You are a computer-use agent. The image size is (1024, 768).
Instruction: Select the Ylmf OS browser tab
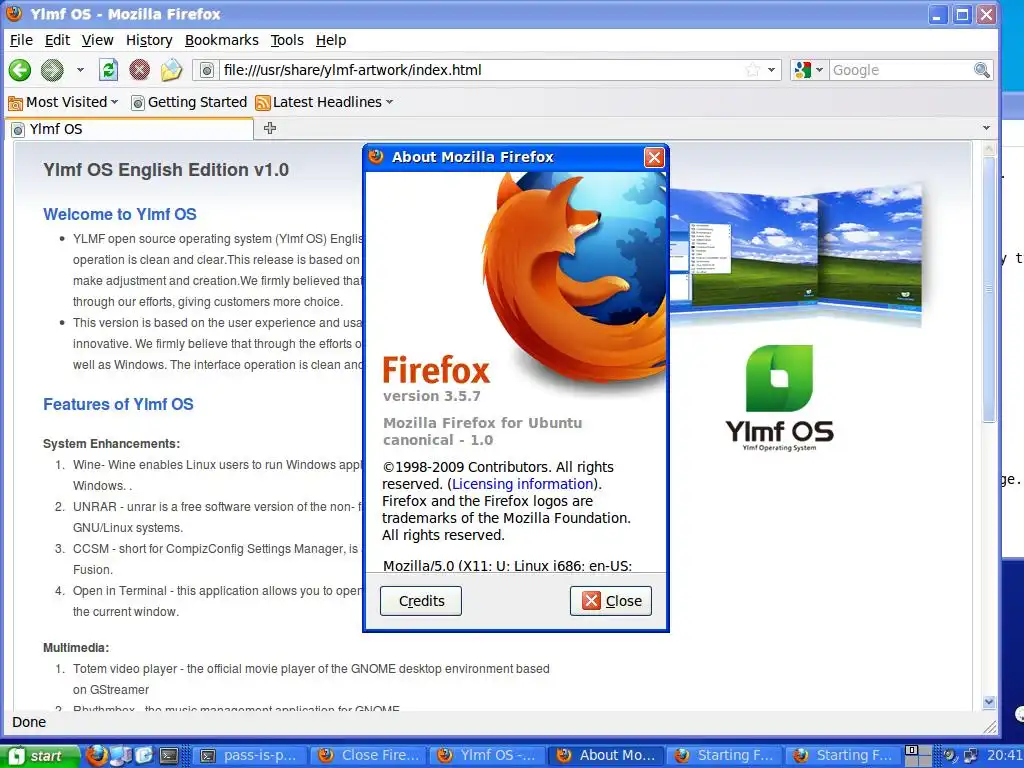tap(129, 129)
